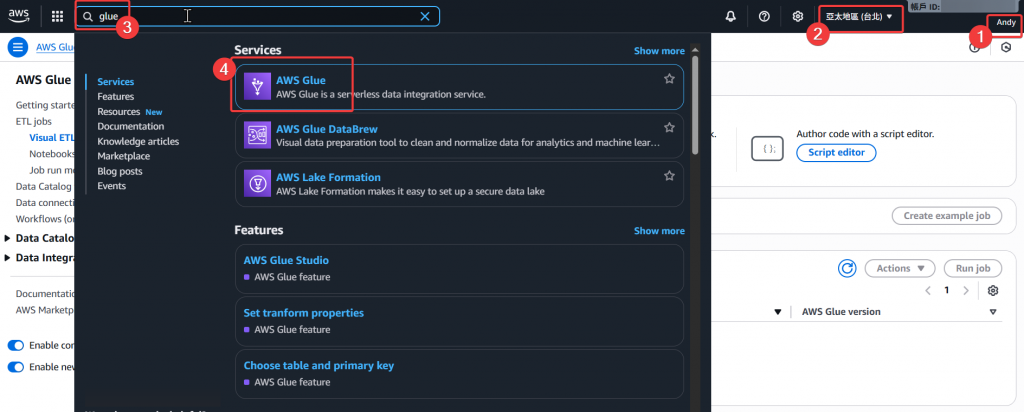Open Notebooks in sidebar
Screen dimensions: 1024x412
coord(51,153)
